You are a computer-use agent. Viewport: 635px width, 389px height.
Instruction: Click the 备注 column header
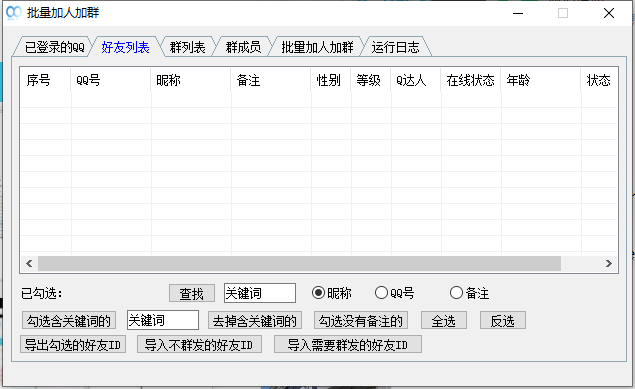(x=271, y=80)
